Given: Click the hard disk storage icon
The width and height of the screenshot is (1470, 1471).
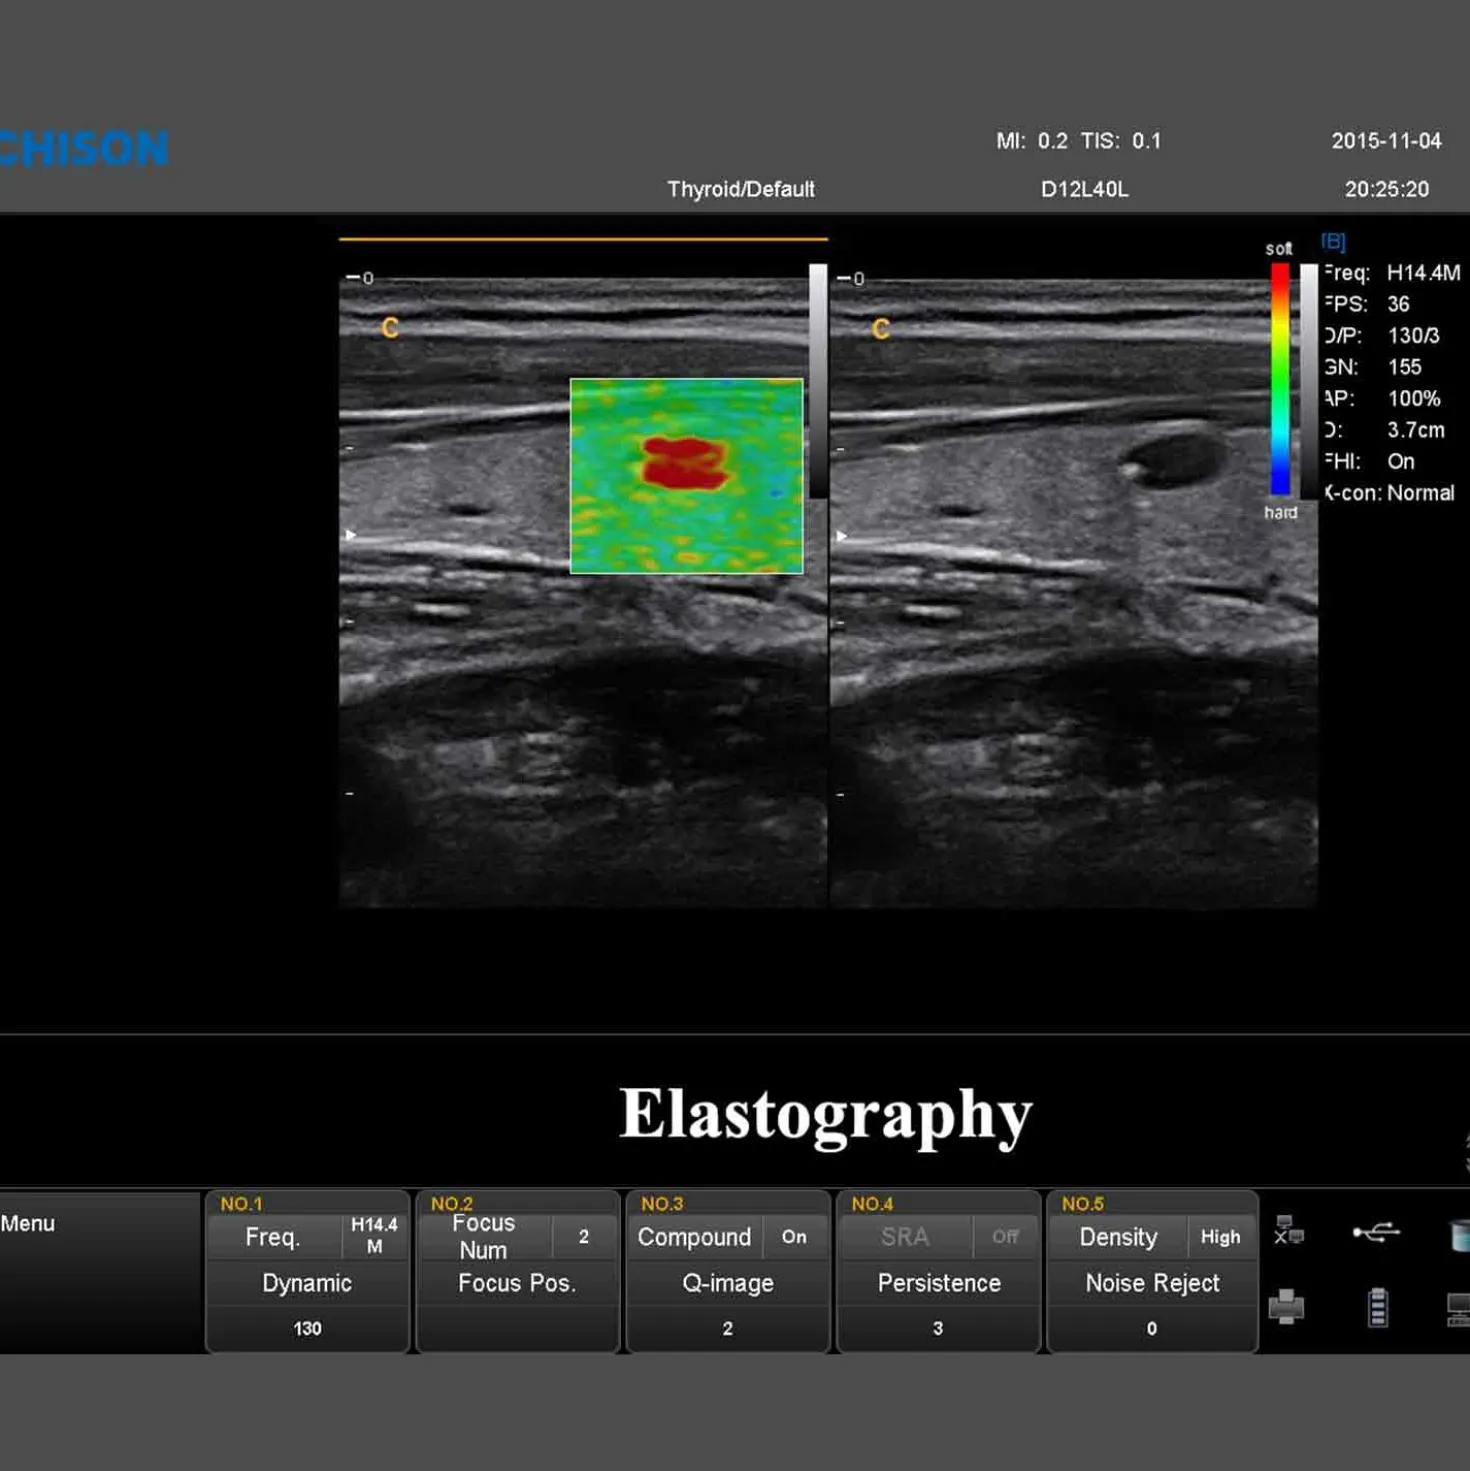Looking at the screenshot, I should (1460, 1235).
